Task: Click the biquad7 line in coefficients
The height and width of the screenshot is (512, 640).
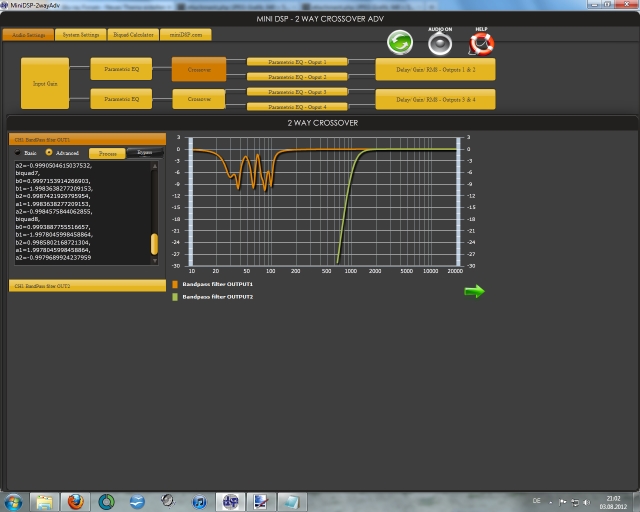Action: (x=28, y=173)
